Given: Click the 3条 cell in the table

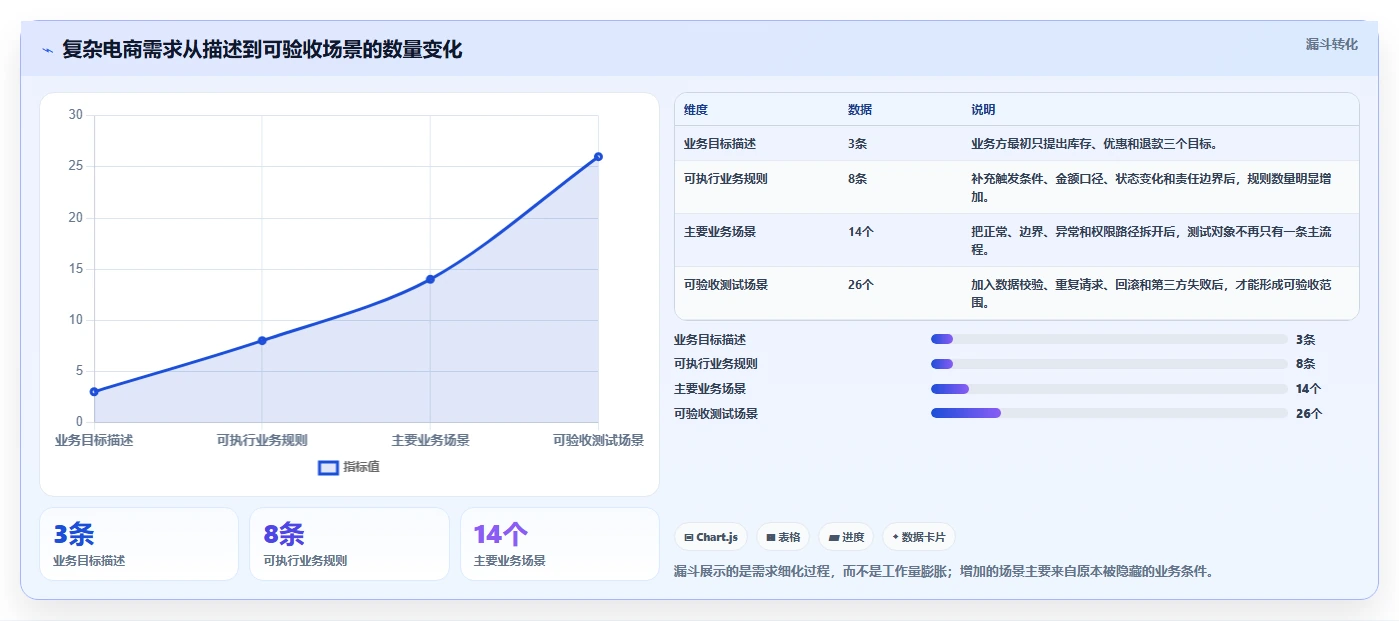Looking at the screenshot, I should 857,144.
